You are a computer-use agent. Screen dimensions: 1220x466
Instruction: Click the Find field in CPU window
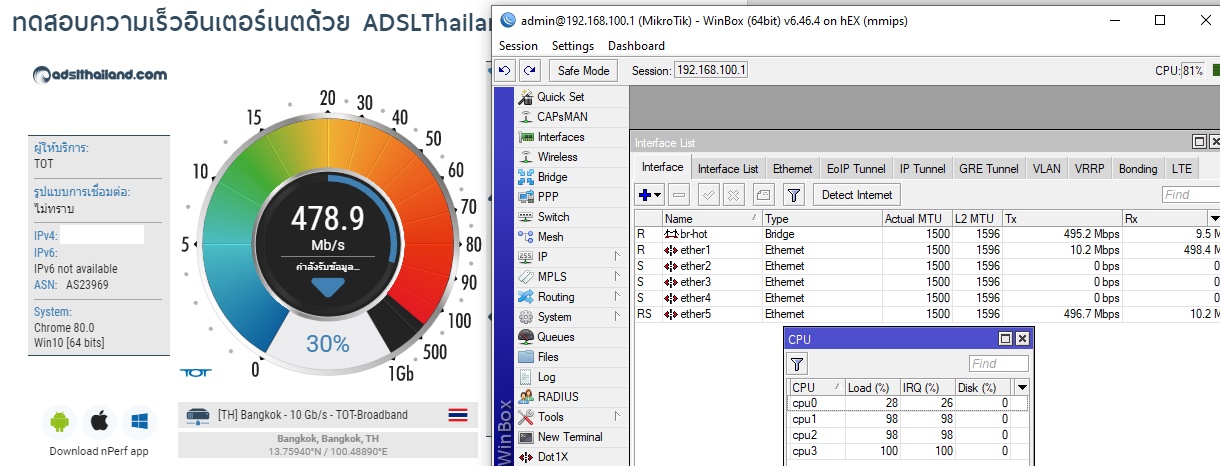[x=998, y=364]
